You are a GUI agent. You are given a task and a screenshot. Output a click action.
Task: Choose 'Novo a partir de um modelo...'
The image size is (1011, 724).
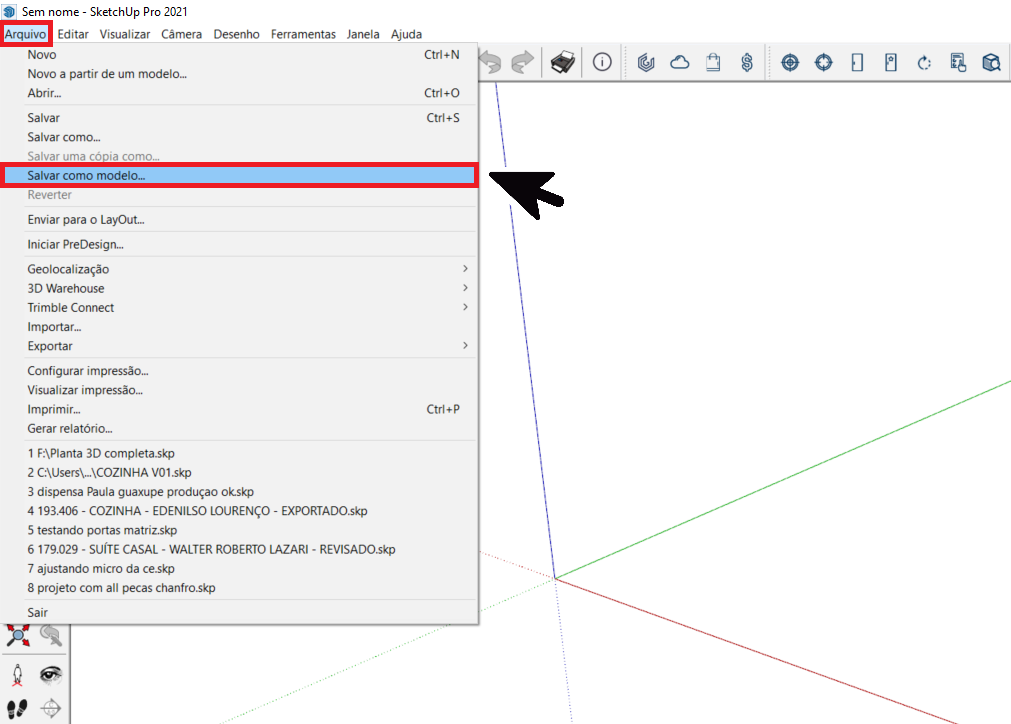point(239,74)
